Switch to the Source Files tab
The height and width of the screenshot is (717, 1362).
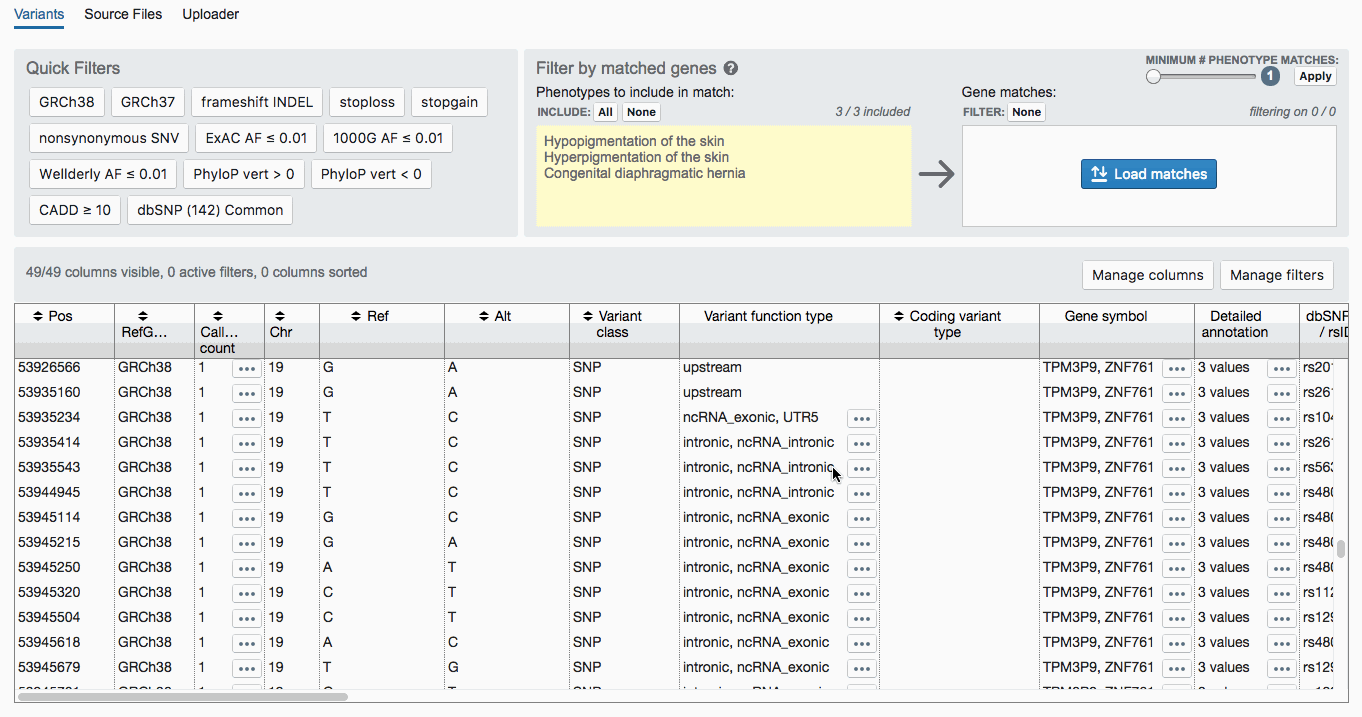click(x=123, y=14)
